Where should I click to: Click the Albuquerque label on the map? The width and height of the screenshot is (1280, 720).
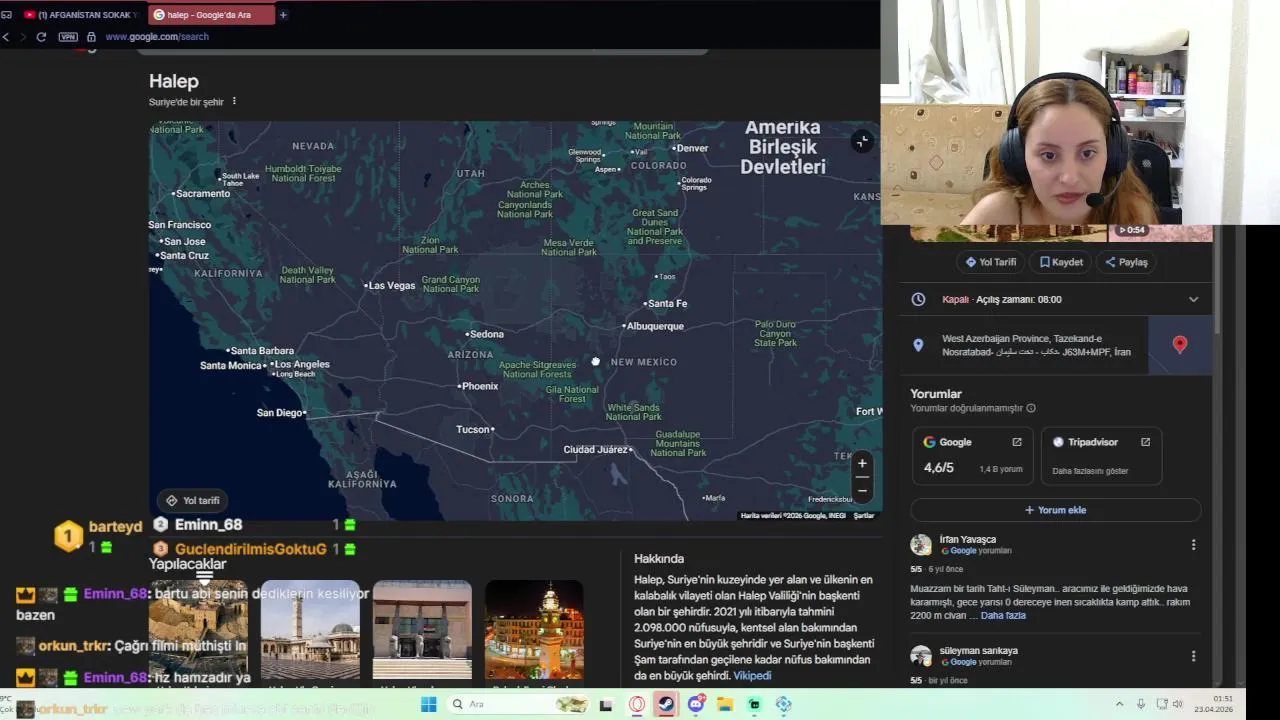pyautogui.click(x=655, y=326)
